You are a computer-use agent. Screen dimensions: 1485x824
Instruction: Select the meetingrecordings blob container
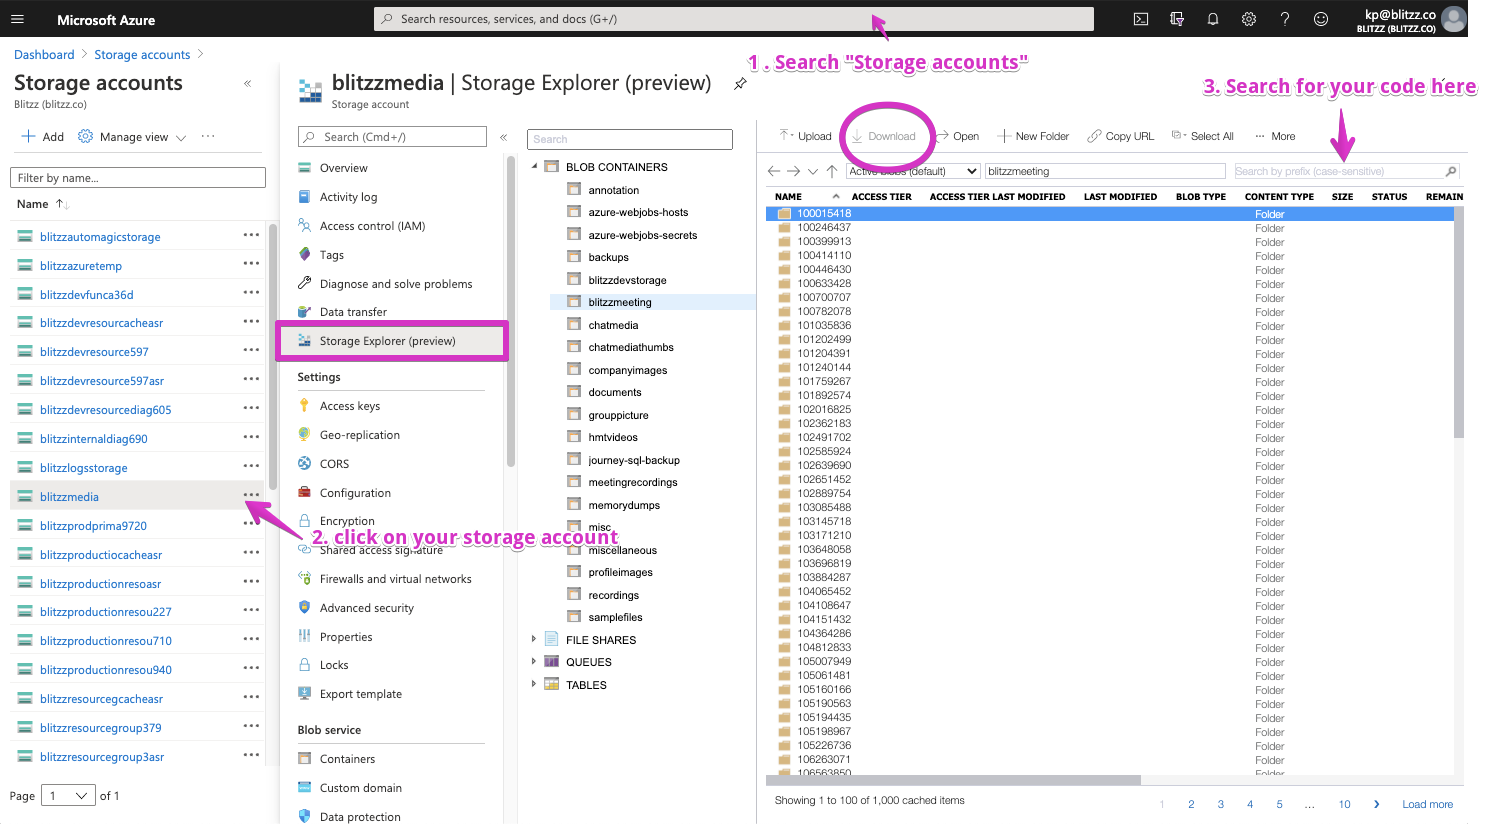633,482
